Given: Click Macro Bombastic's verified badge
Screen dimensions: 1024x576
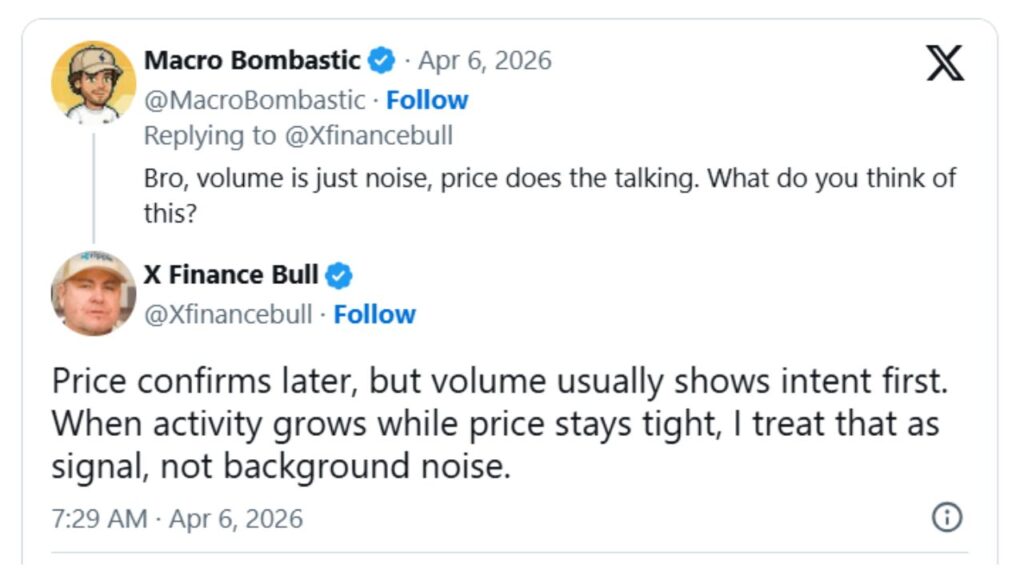Looking at the screenshot, I should [x=379, y=60].
